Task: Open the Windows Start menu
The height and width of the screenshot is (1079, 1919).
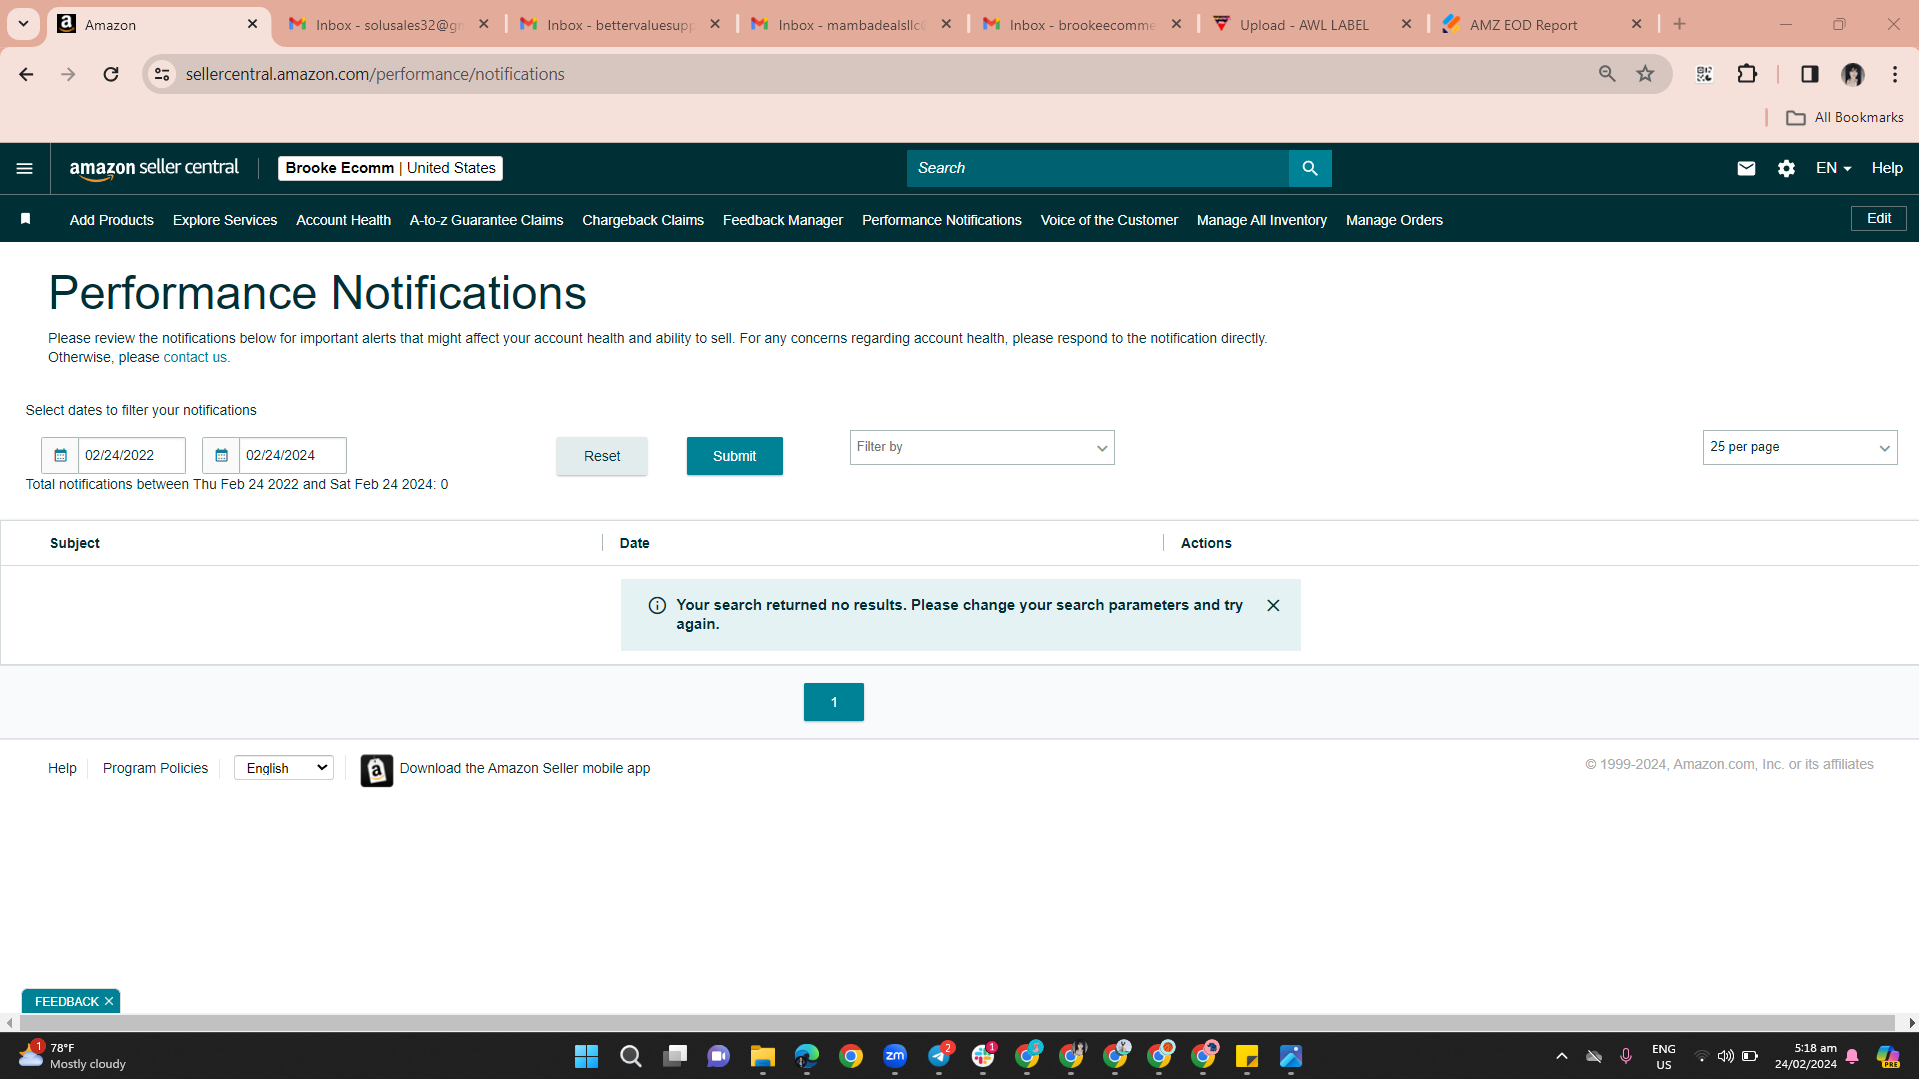Action: coord(586,1056)
